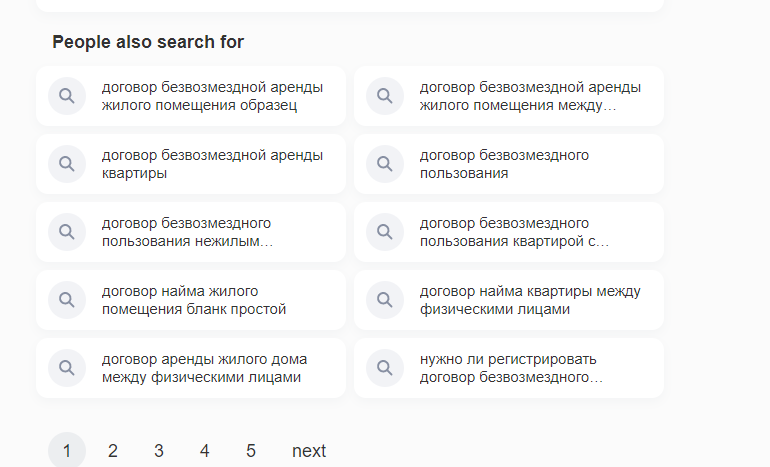Click search icon beside 'нужно ли регистрировать'
This screenshot has width=770, height=467.
point(385,368)
